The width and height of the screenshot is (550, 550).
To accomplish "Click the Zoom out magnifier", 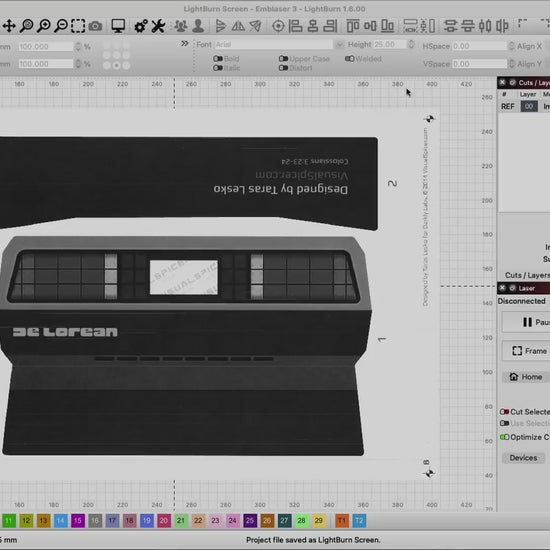I will pyautogui.click(x=61, y=26).
